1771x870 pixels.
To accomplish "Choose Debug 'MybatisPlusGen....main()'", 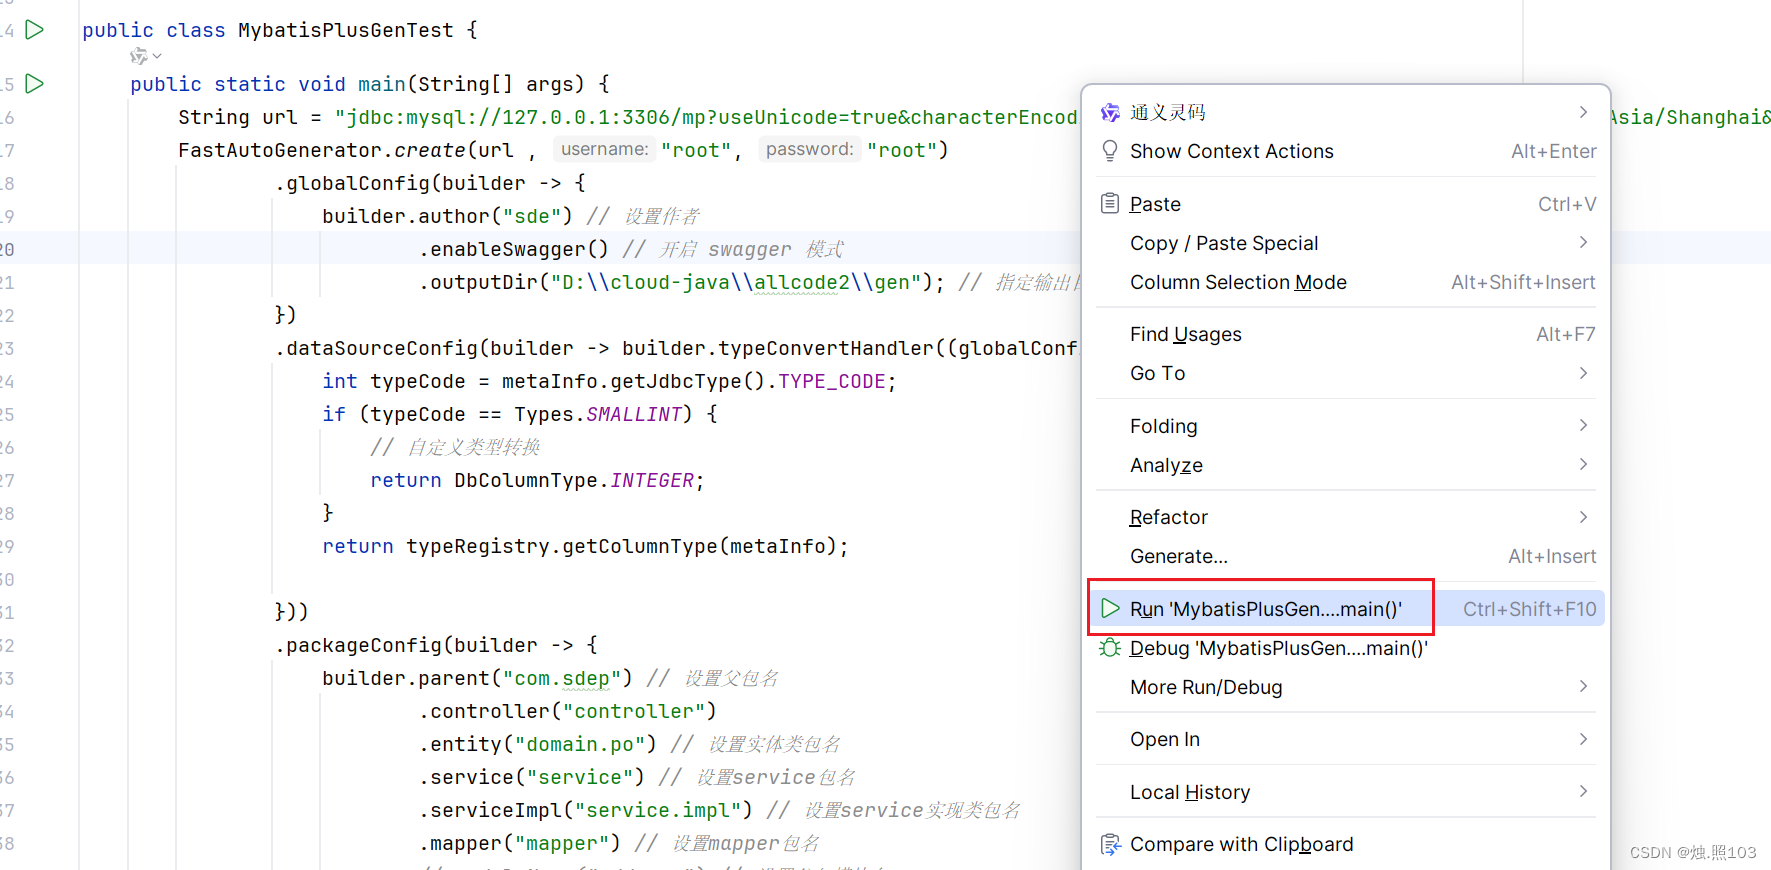I will pyautogui.click(x=1346, y=648).
